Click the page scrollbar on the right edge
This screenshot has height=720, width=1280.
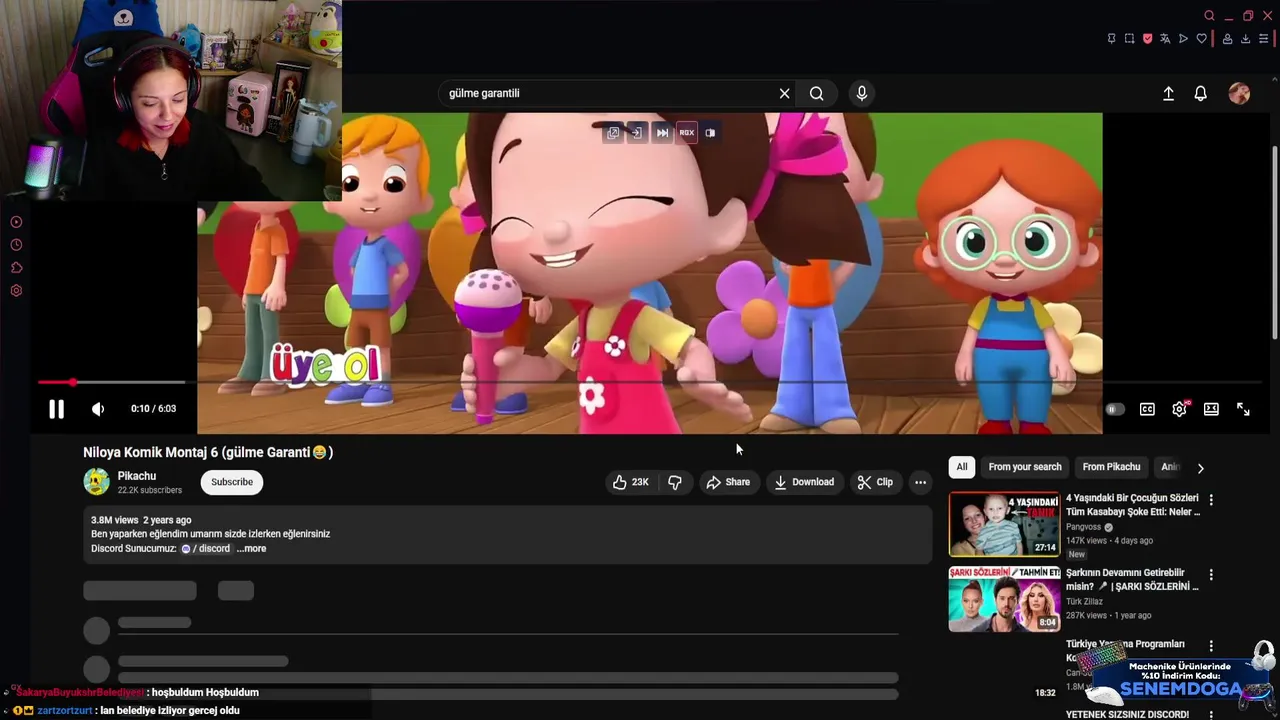1275,245
